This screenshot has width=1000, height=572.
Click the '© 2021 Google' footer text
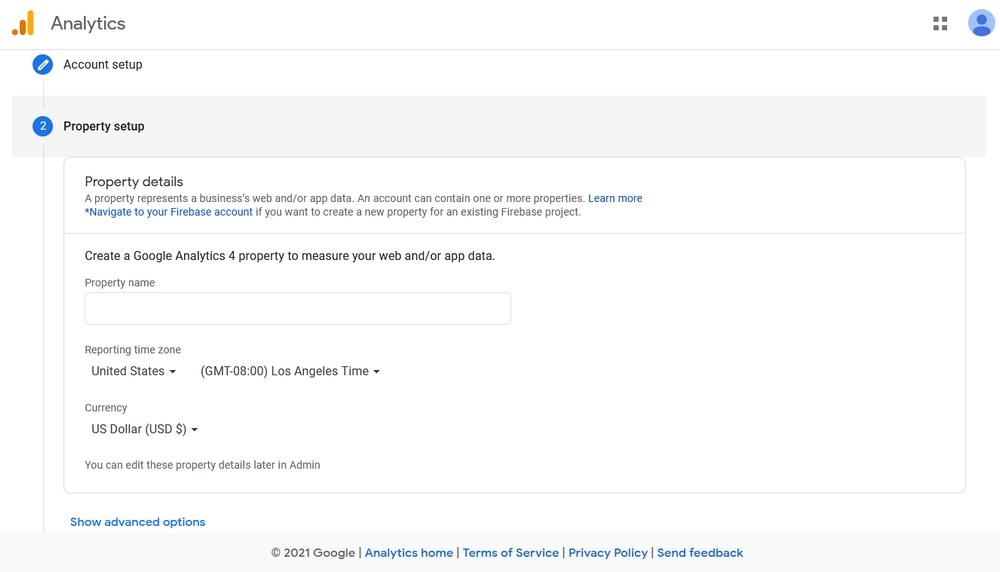313,553
